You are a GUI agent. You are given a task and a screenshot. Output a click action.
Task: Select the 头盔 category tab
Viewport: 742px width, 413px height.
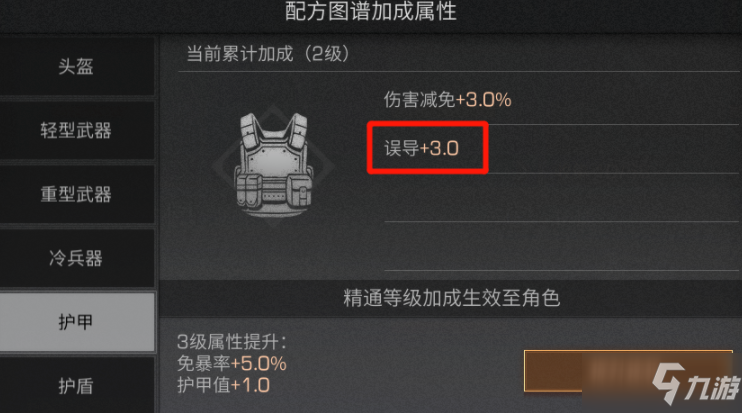pos(77,67)
